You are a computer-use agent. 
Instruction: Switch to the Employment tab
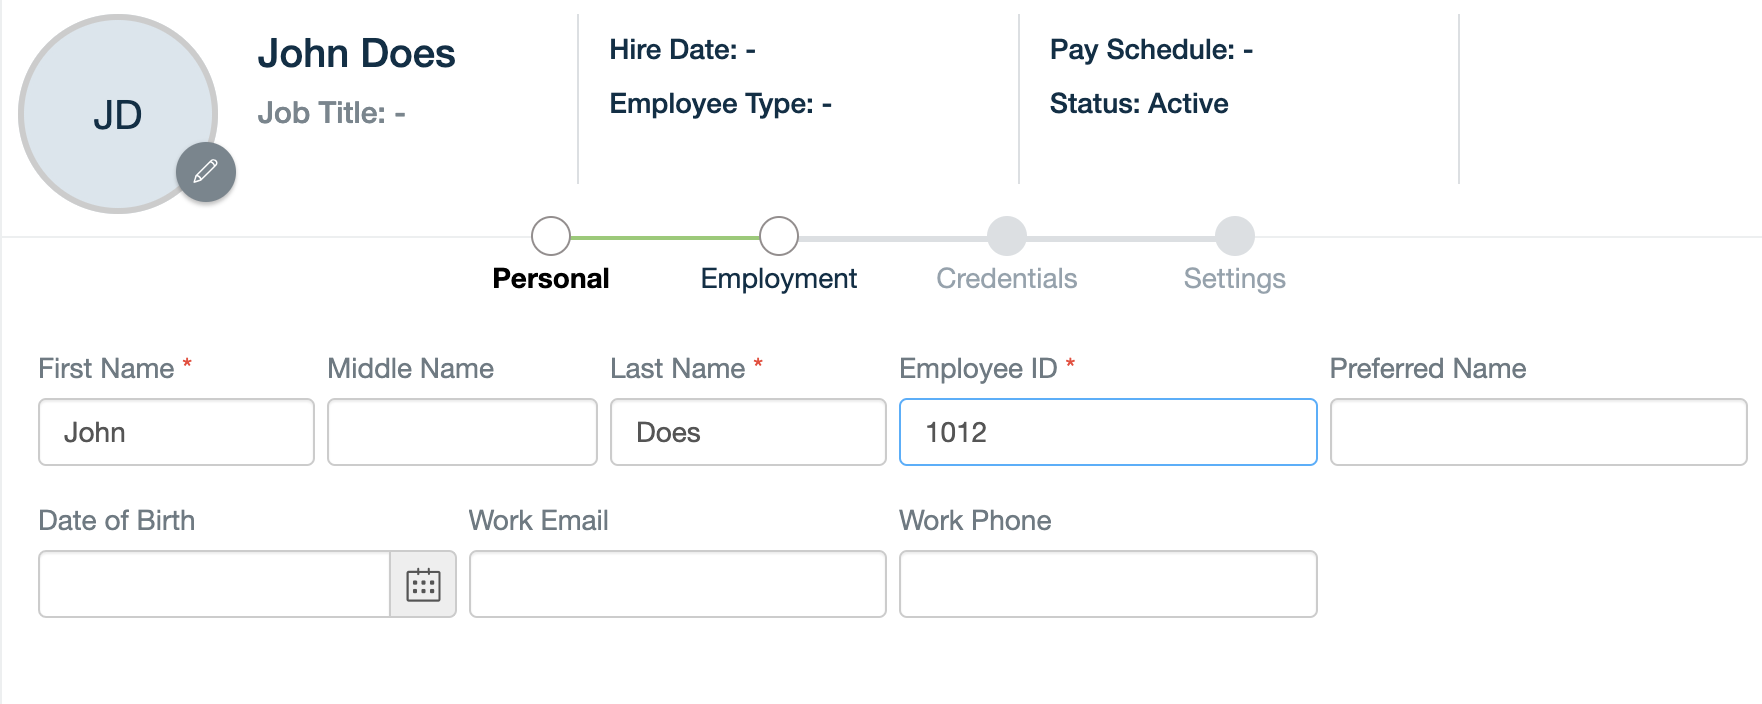coord(779,278)
